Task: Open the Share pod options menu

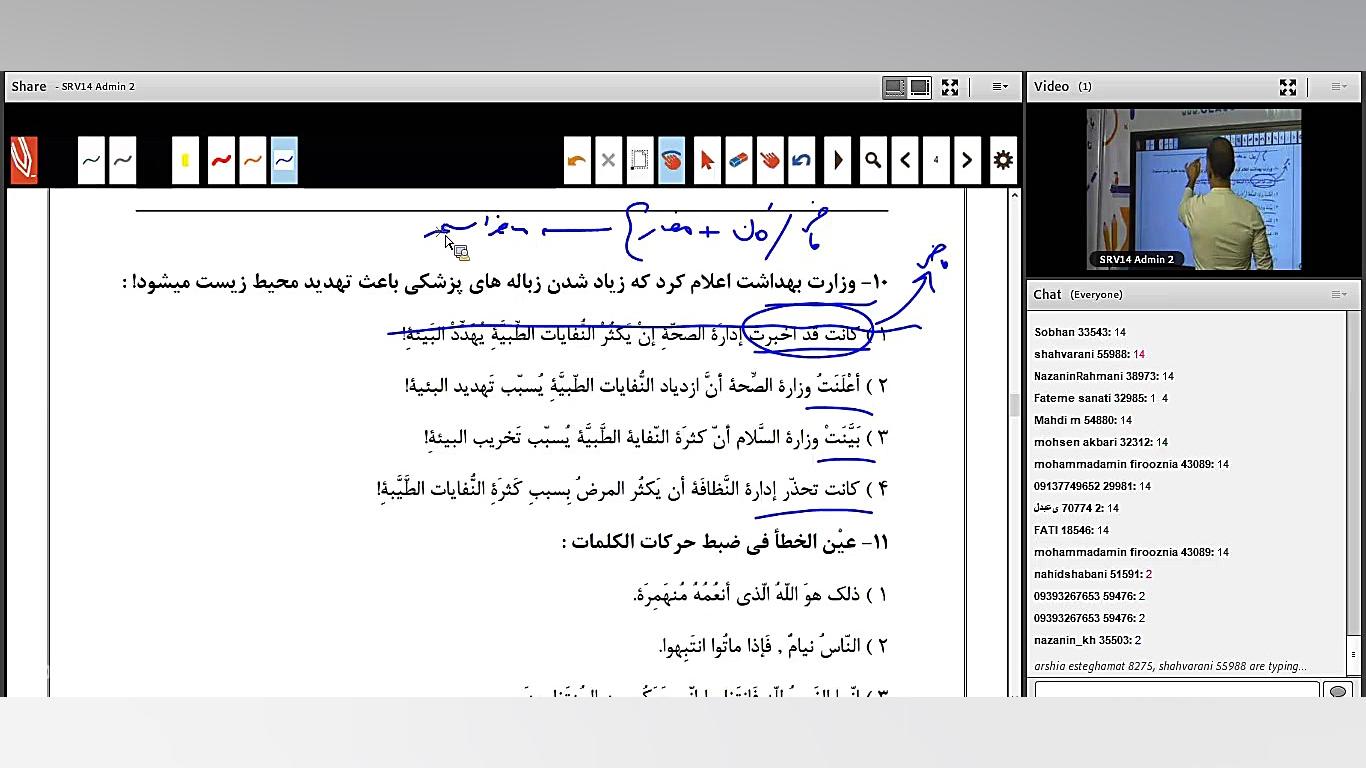Action: 999,87
